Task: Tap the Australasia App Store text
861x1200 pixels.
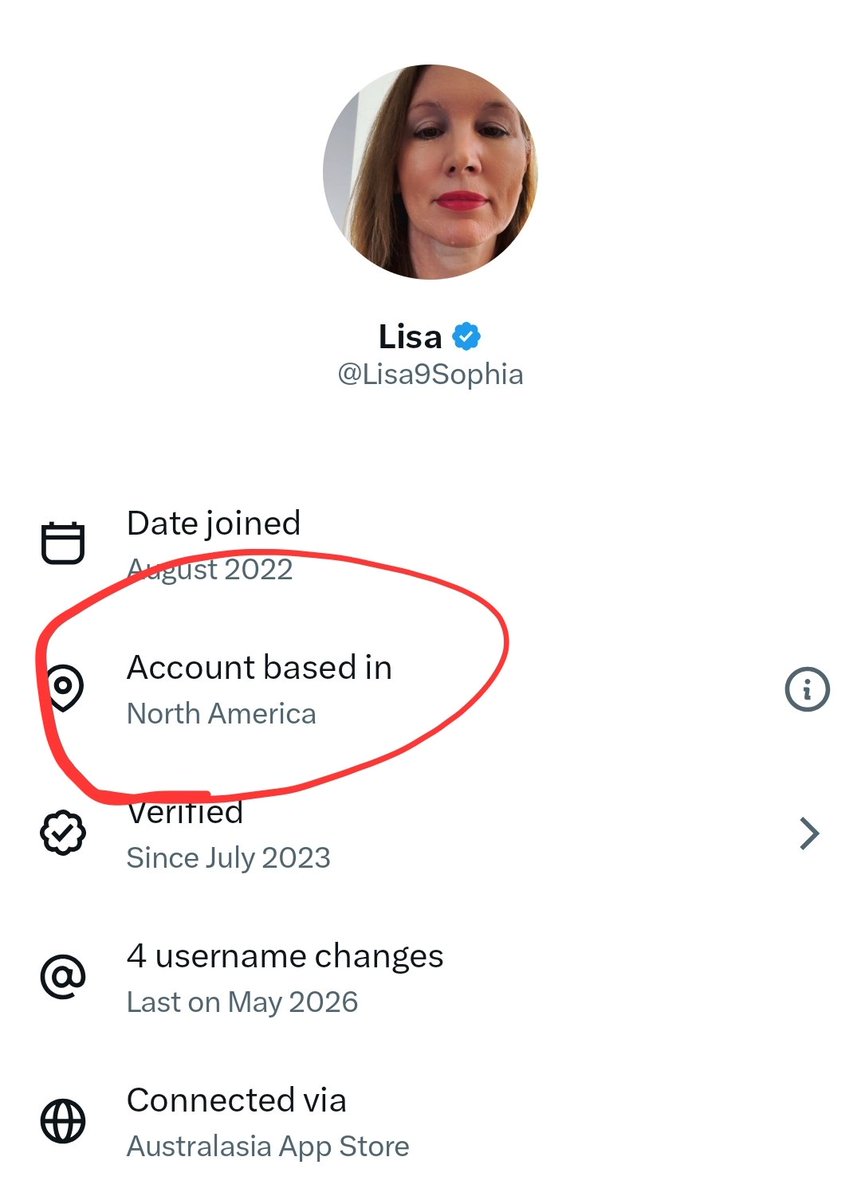Action: (x=268, y=1146)
